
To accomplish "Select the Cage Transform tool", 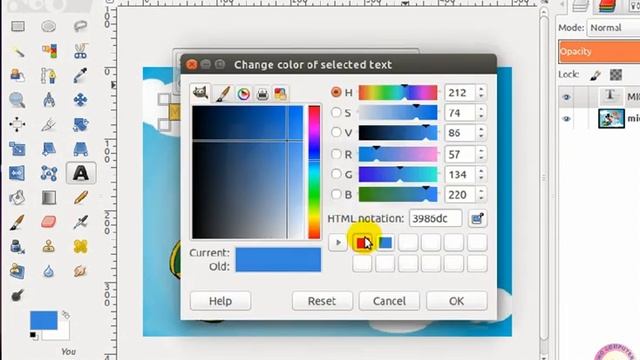I will tap(49, 173).
